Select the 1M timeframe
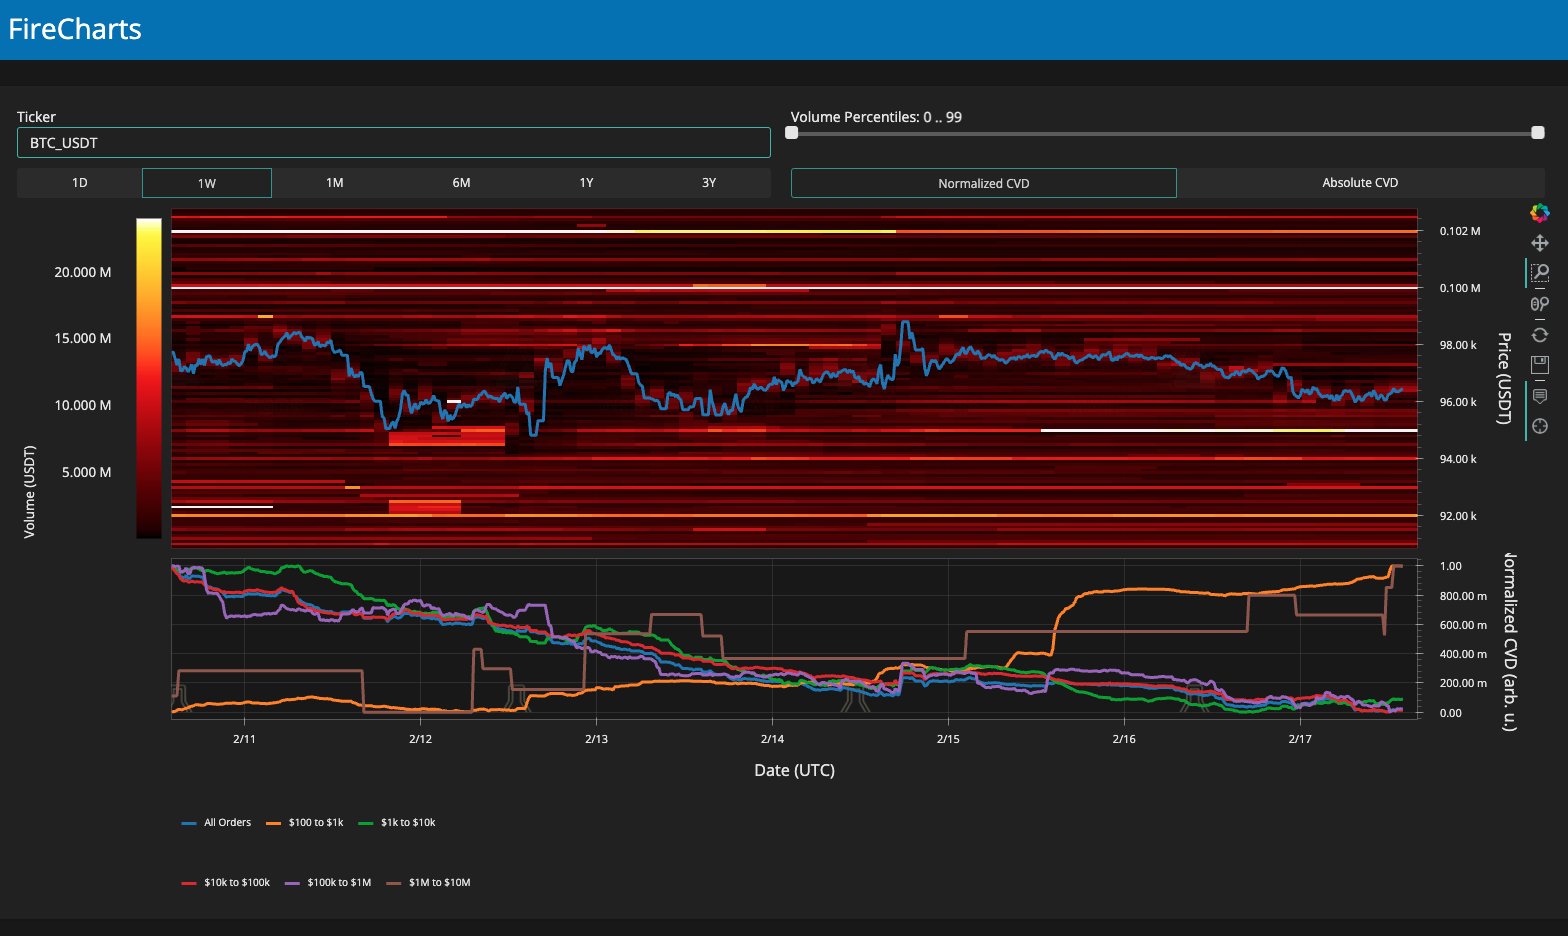Screen dimensions: 1568x936 pos(334,183)
